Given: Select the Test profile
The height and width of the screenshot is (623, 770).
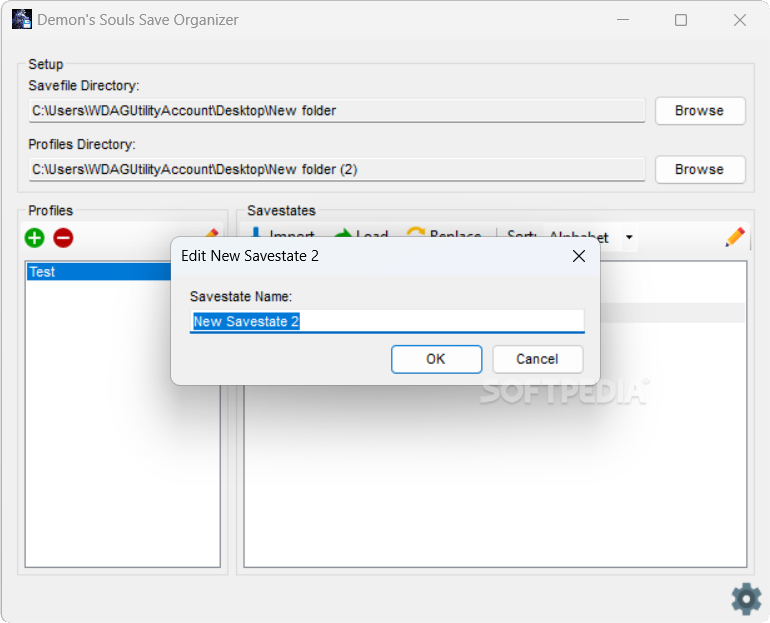Looking at the screenshot, I should coord(99,271).
